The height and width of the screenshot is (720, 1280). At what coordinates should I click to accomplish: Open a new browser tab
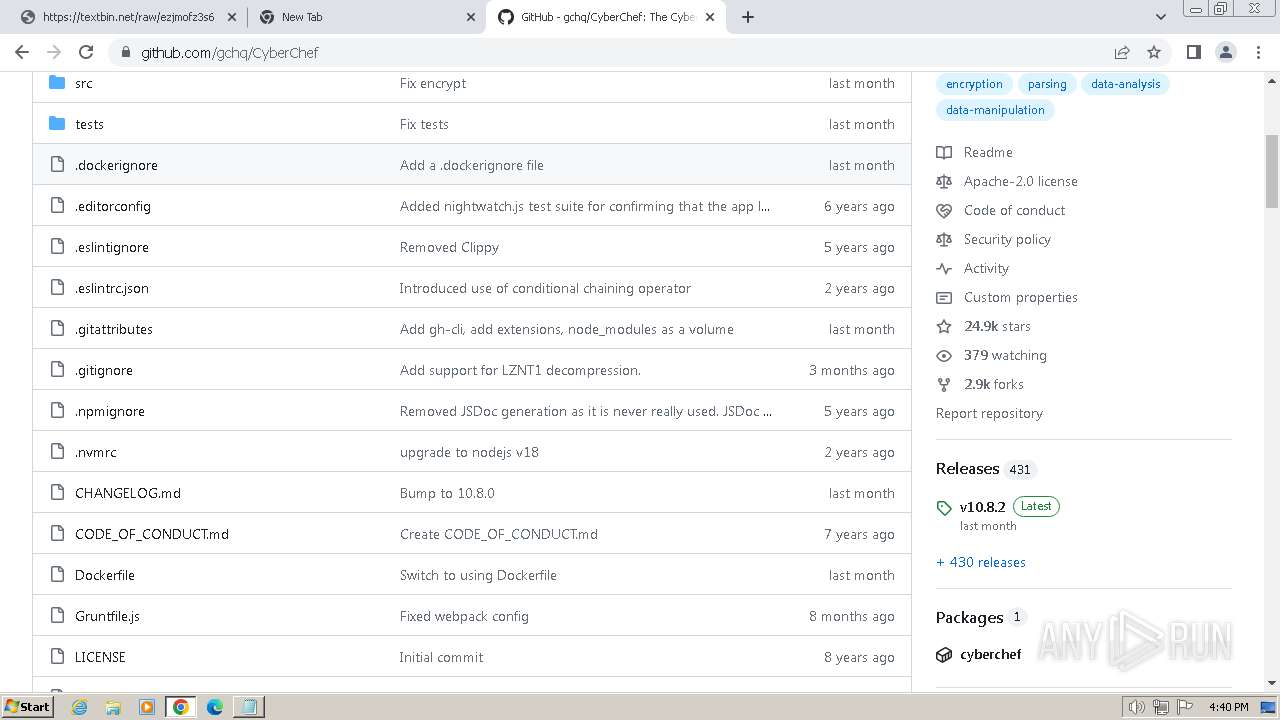(748, 17)
